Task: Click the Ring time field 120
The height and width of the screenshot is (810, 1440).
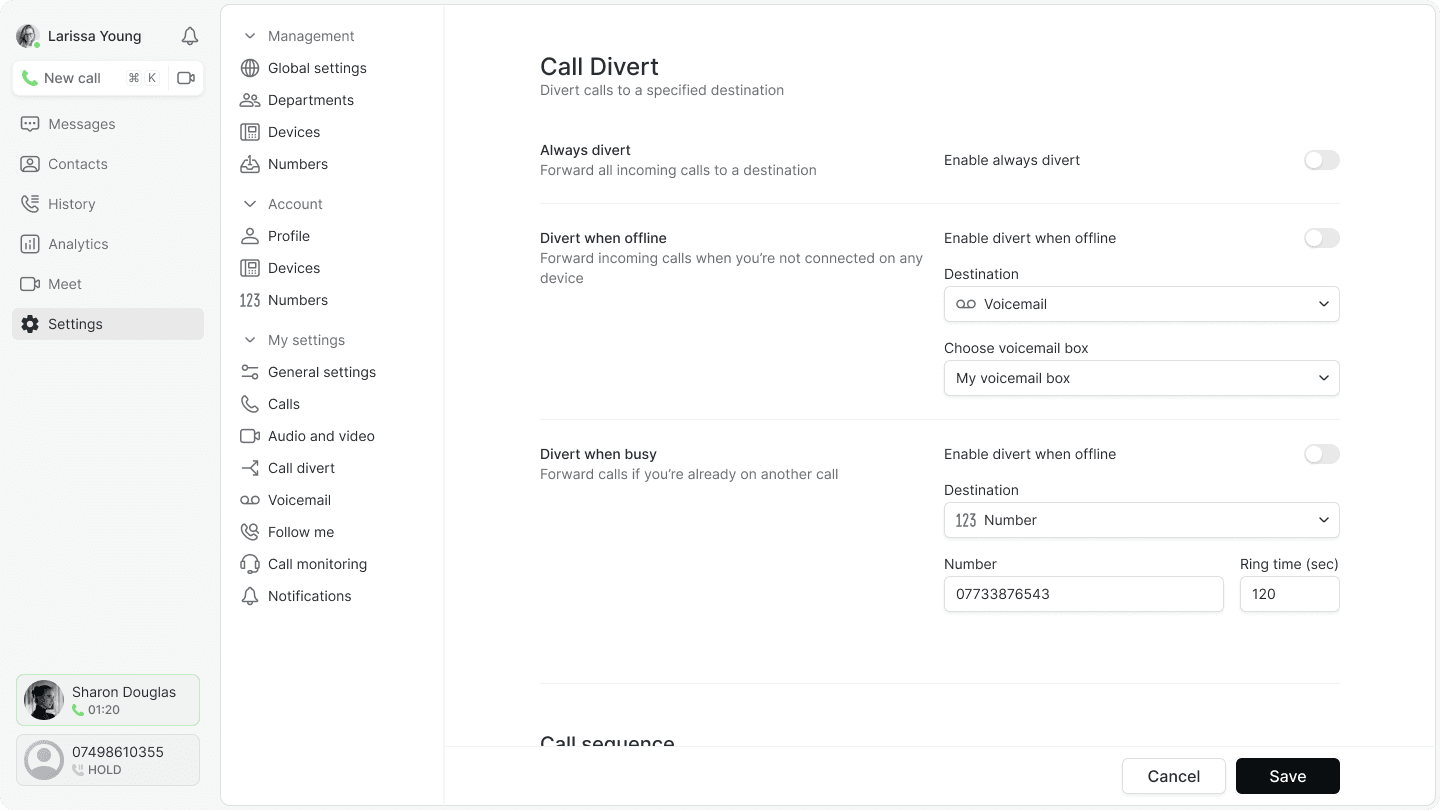Action: 1289,594
